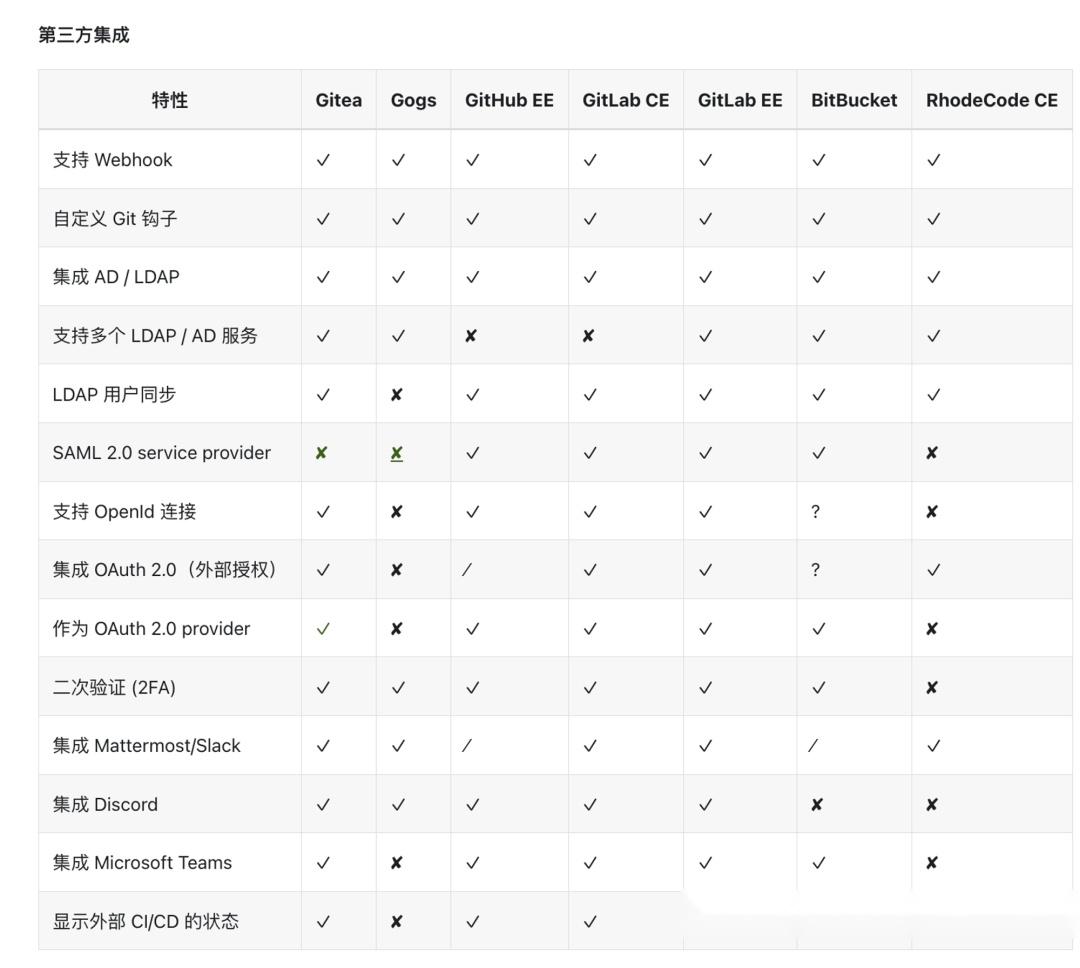Click the question mark for BitBucket OpenId support

point(816,511)
